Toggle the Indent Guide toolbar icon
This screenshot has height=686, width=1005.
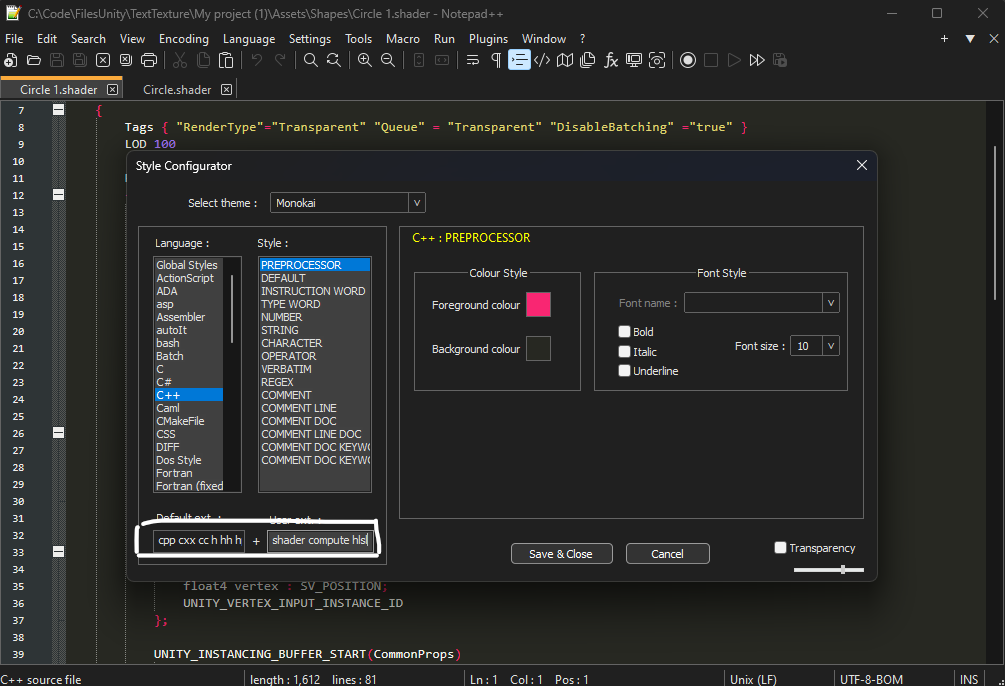click(519, 60)
